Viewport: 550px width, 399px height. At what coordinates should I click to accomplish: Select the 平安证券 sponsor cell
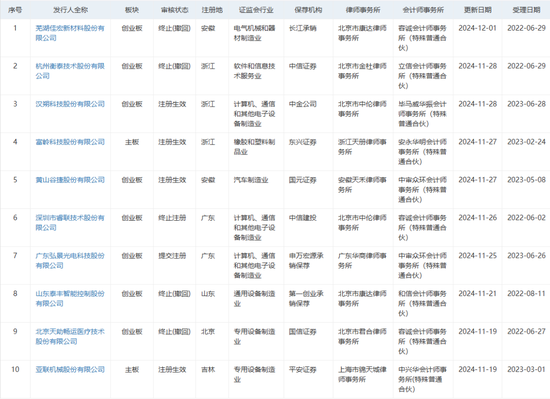pyautogui.click(x=302, y=370)
